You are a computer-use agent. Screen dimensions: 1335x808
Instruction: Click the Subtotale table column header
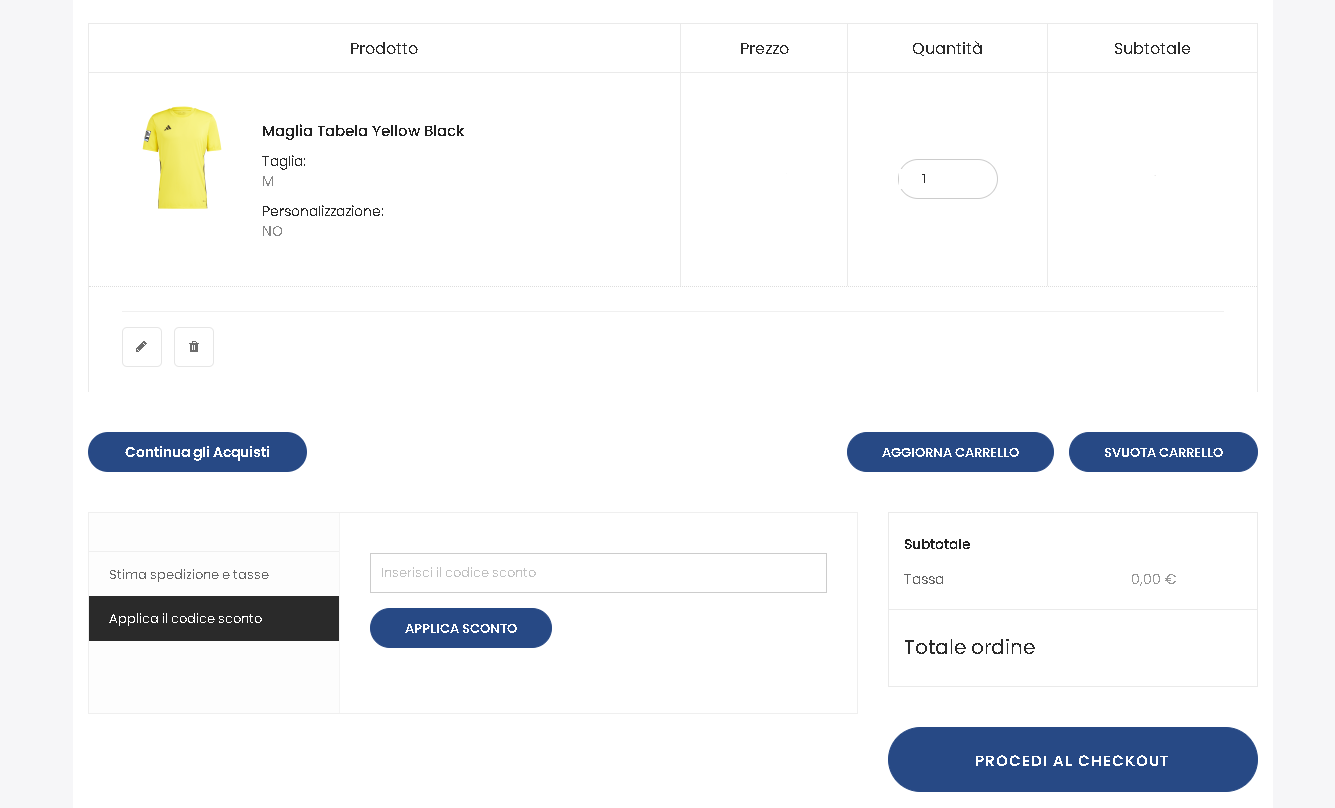point(1152,48)
